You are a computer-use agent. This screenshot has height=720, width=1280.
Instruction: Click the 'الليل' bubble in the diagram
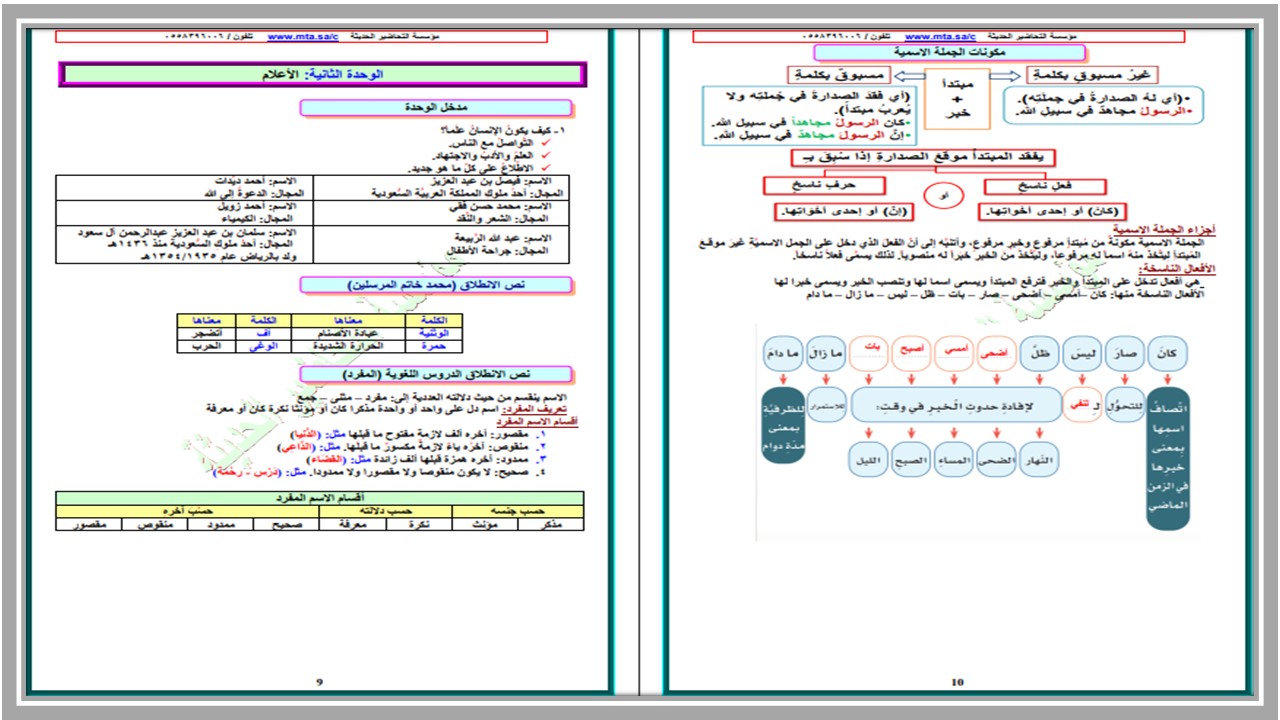[x=869, y=460]
